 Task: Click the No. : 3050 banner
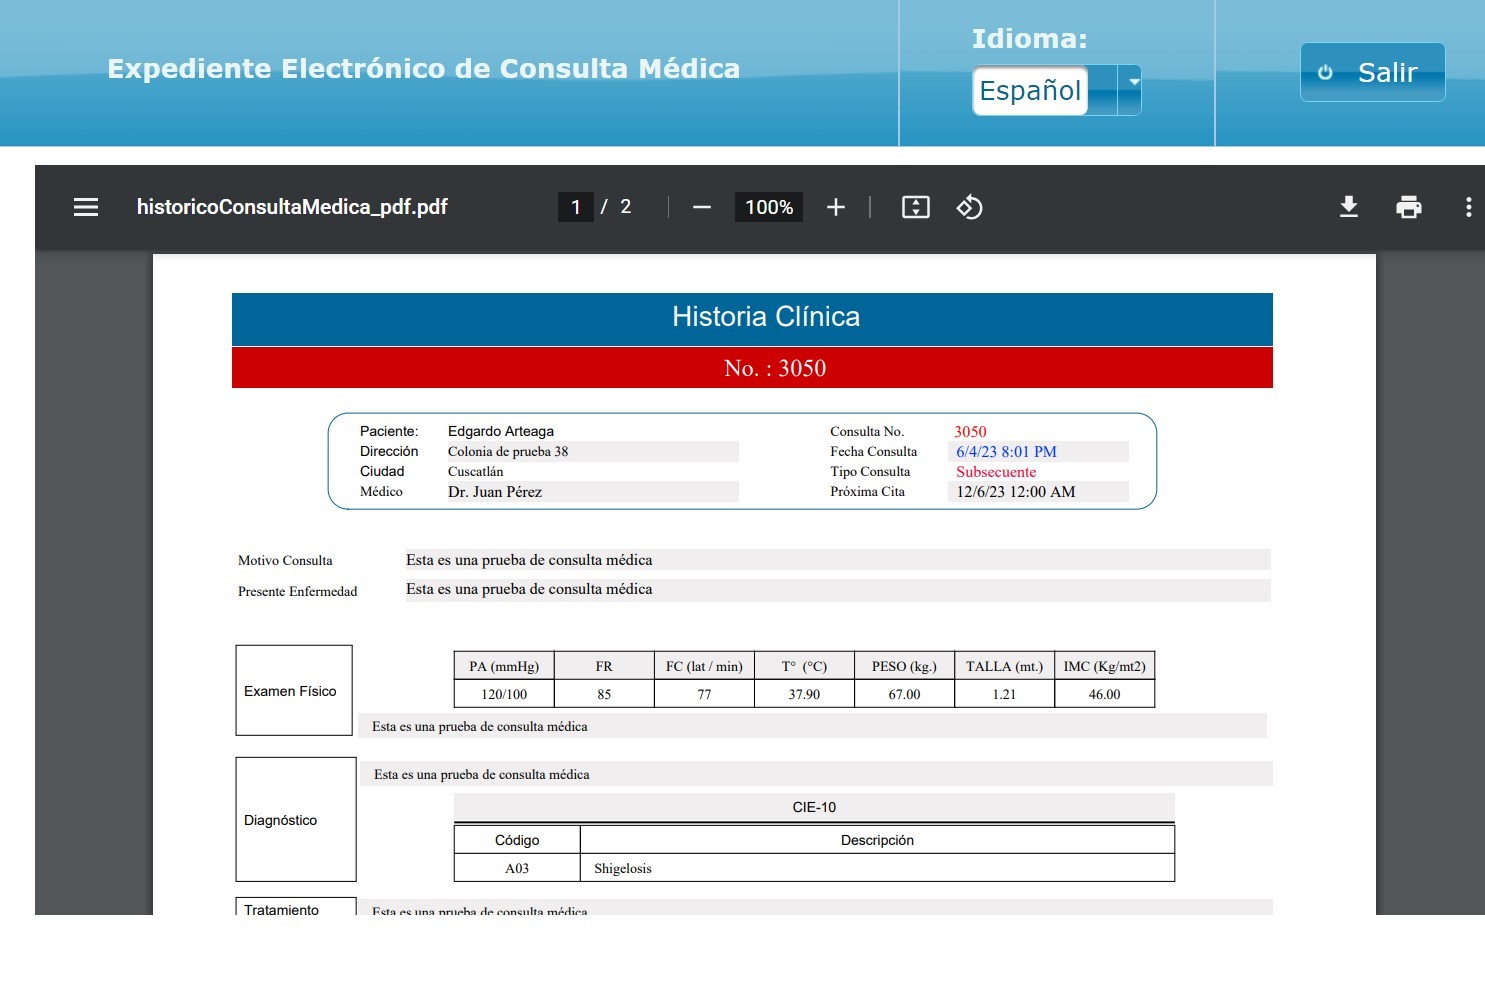pyautogui.click(x=752, y=368)
